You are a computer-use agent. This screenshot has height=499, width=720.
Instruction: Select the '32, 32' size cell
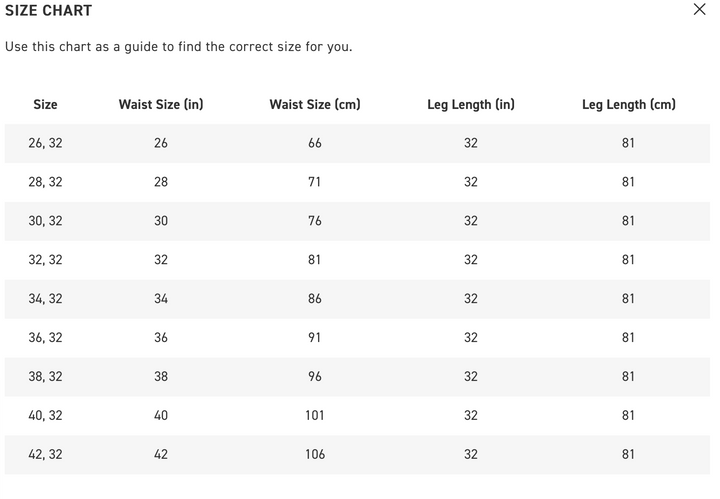(x=45, y=260)
